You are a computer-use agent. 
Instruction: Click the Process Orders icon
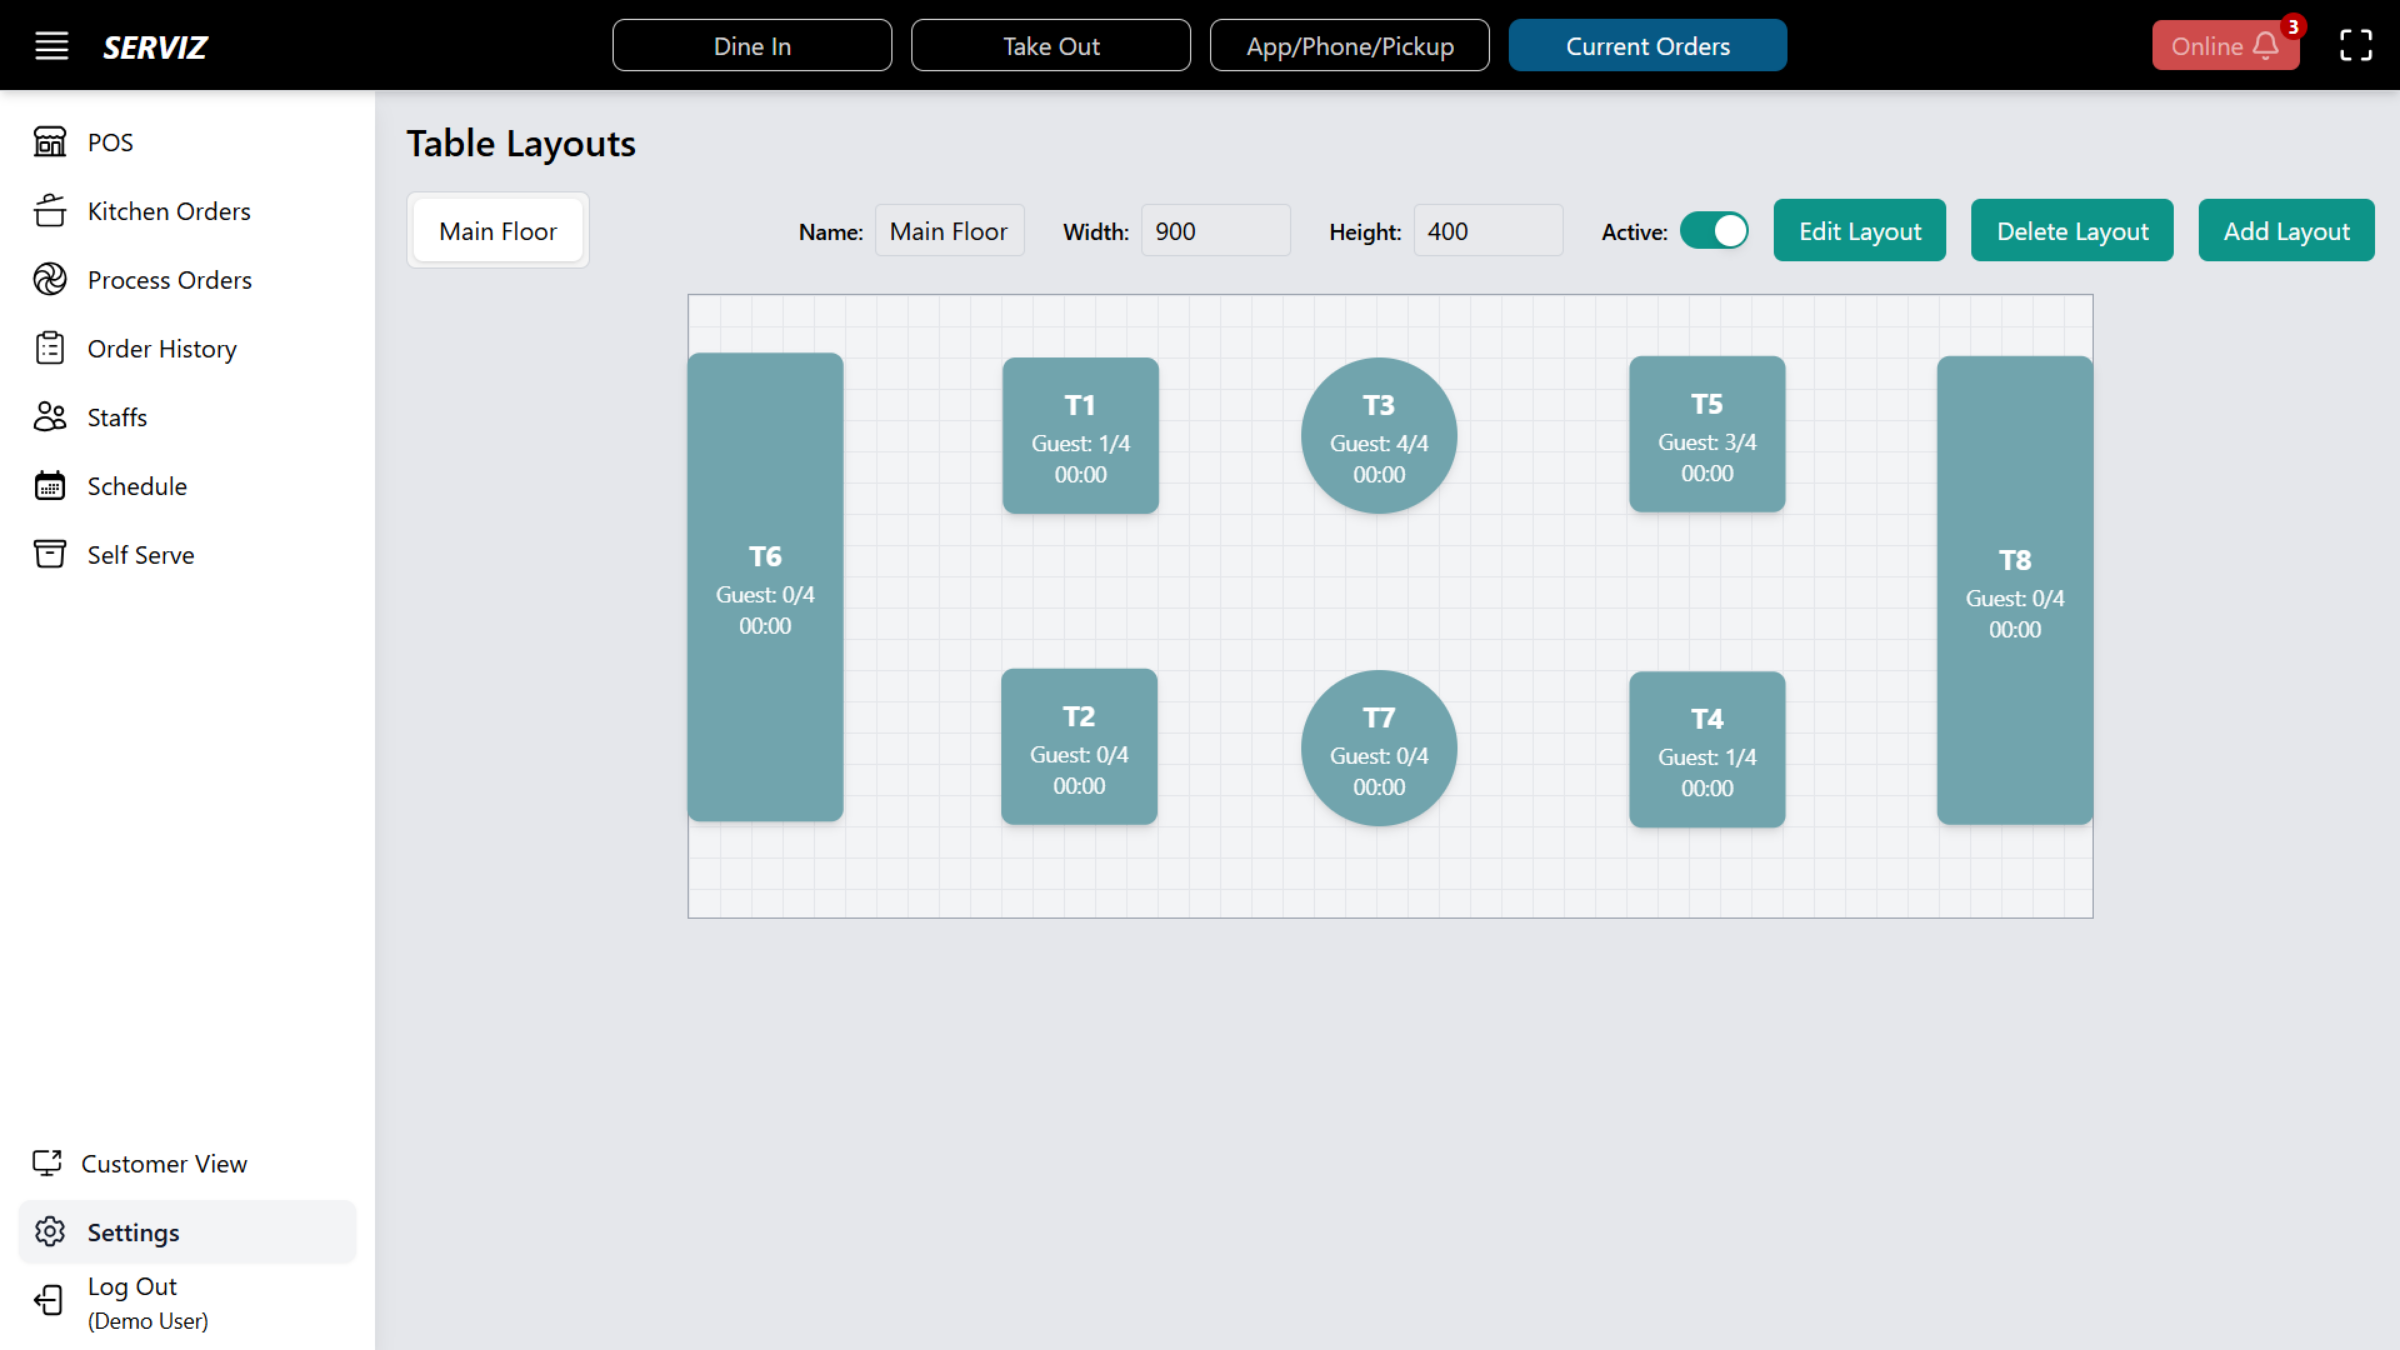click(x=50, y=280)
